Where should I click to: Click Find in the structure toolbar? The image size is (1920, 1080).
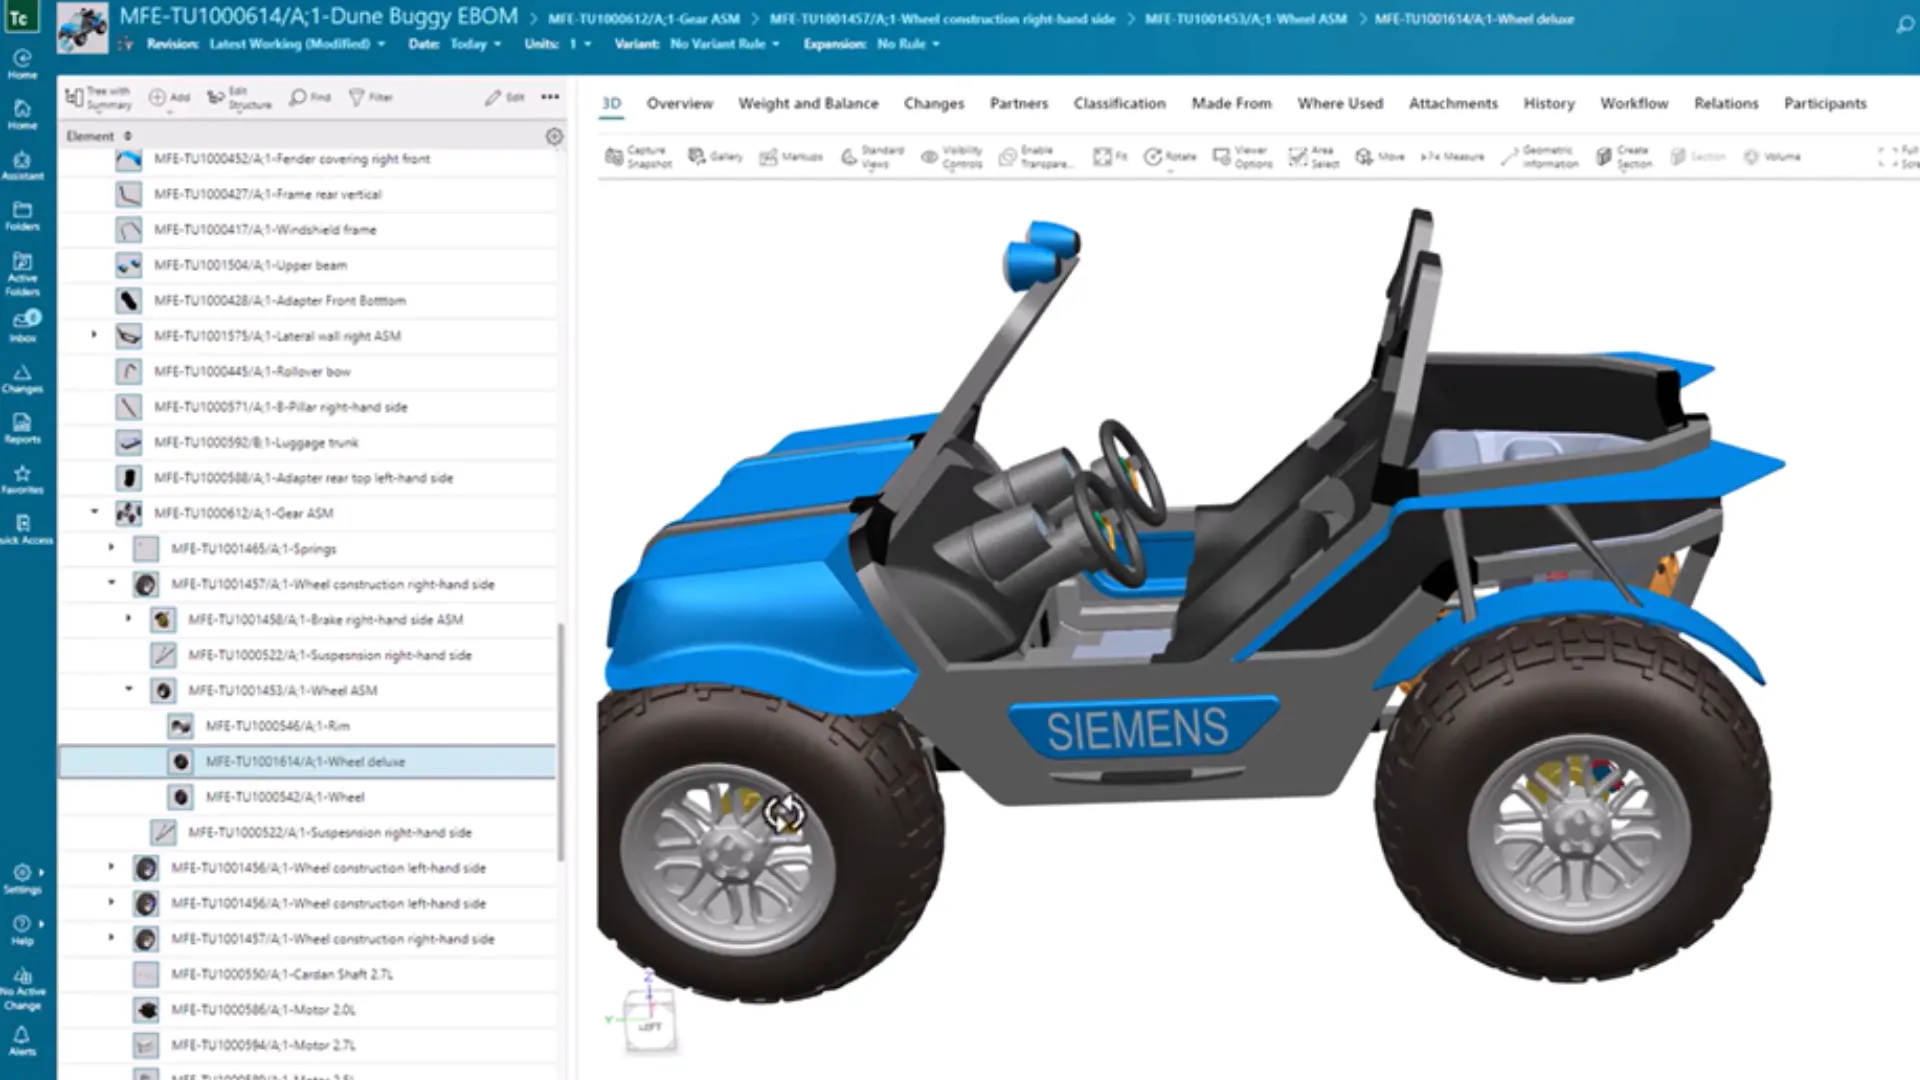310,97
